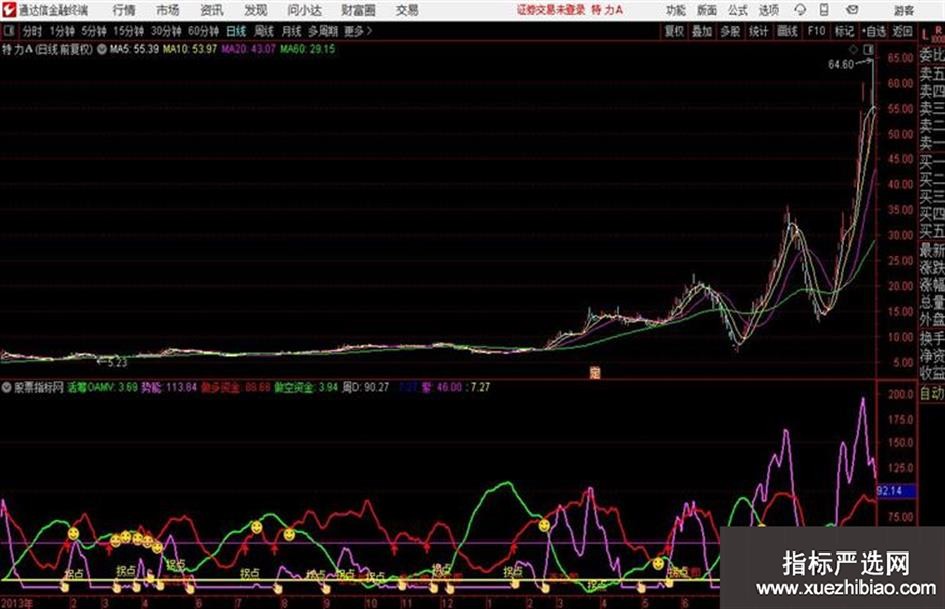Click the 叠加 overlay button
945x609 pixels.
[x=702, y=31]
